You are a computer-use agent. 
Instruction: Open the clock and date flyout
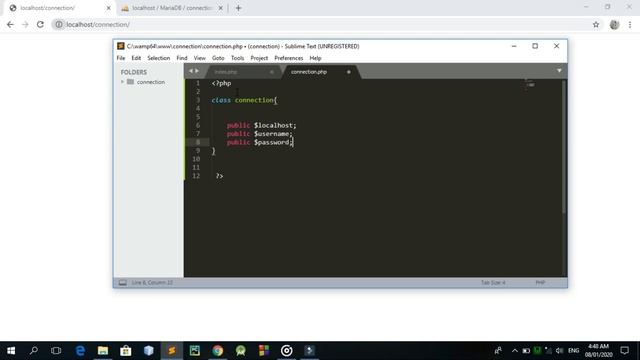coord(598,351)
